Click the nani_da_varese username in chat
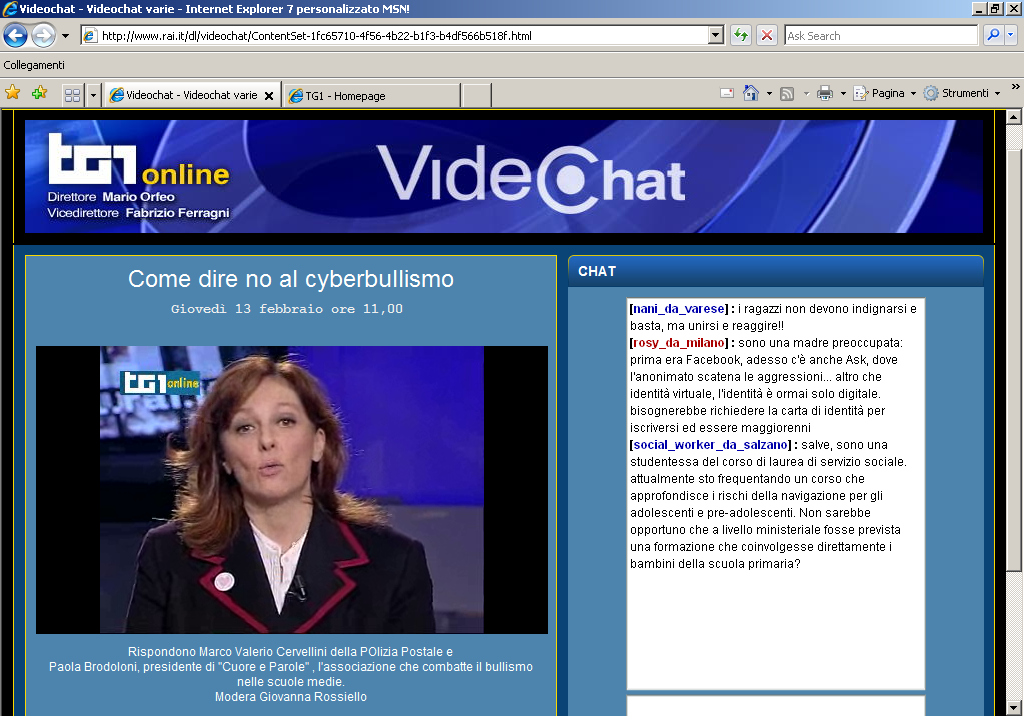 pyautogui.click(x=679, y=308)
